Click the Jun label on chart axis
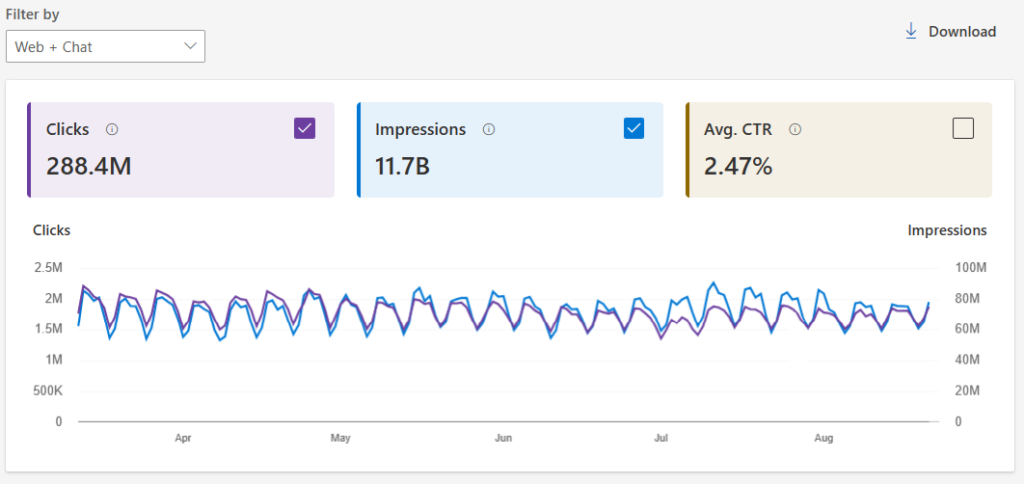Viewport: 1024px width, 484px height. point(503,438)
